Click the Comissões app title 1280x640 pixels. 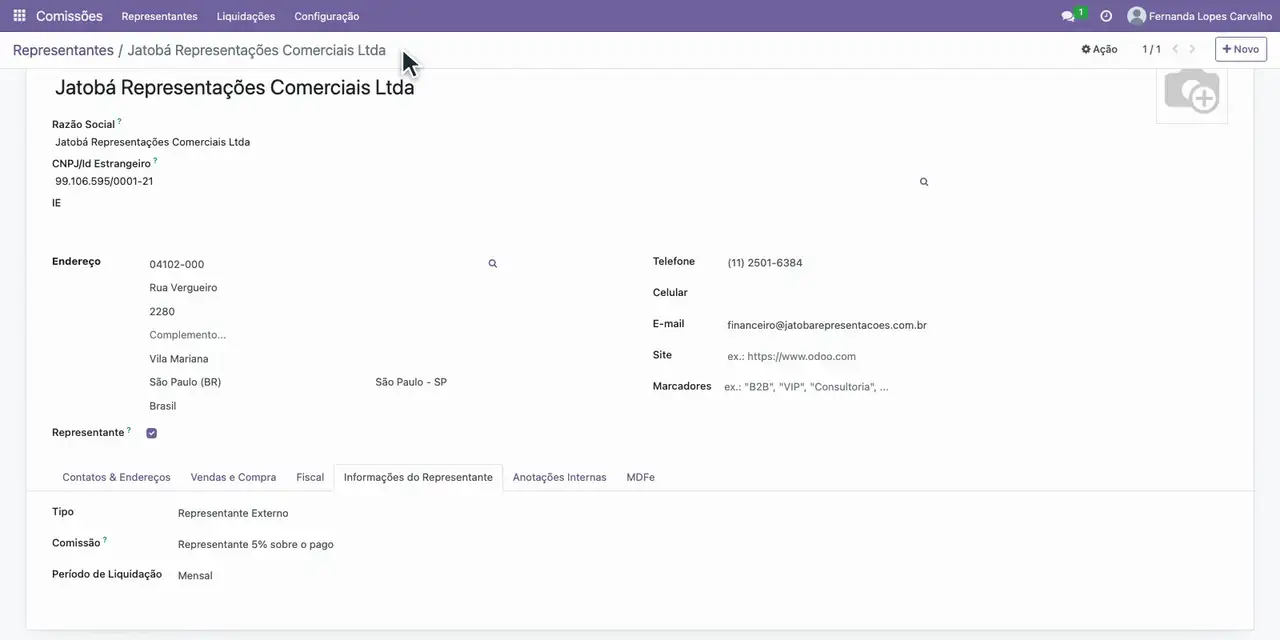pos(69,16)
